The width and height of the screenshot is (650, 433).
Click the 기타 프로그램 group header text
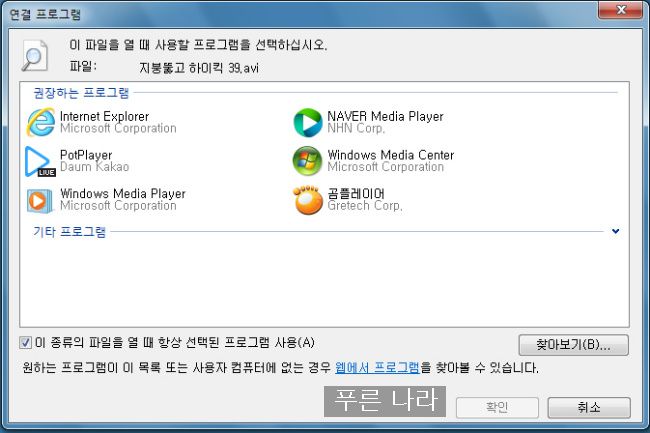(x=70, y=232)
